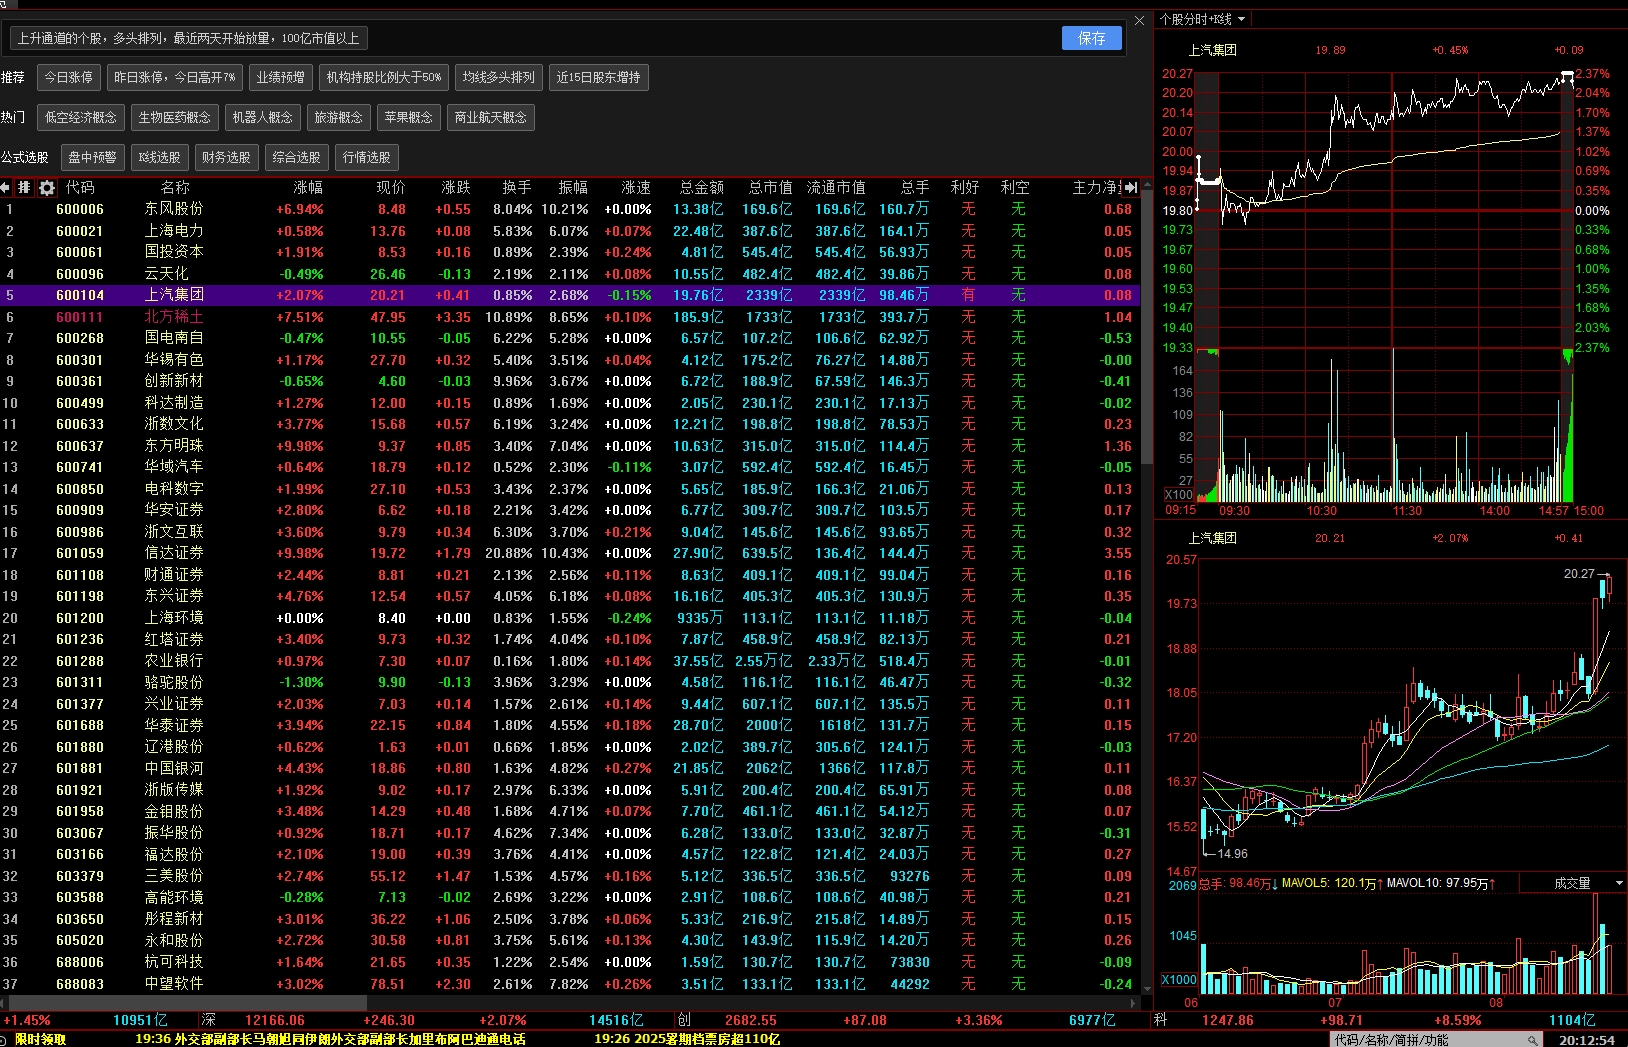The height and width of the screenshot is (1047, 1628).
Task: Select the 机器人概念 hot concept
Action: tap(263, 117)
